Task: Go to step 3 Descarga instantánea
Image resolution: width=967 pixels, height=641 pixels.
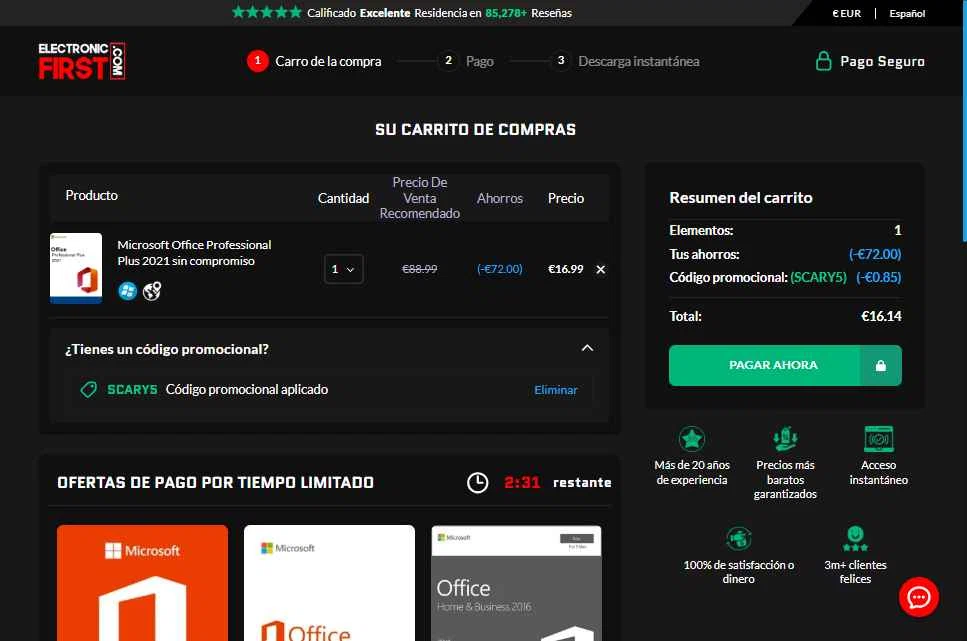Action: tap(625, 61)
